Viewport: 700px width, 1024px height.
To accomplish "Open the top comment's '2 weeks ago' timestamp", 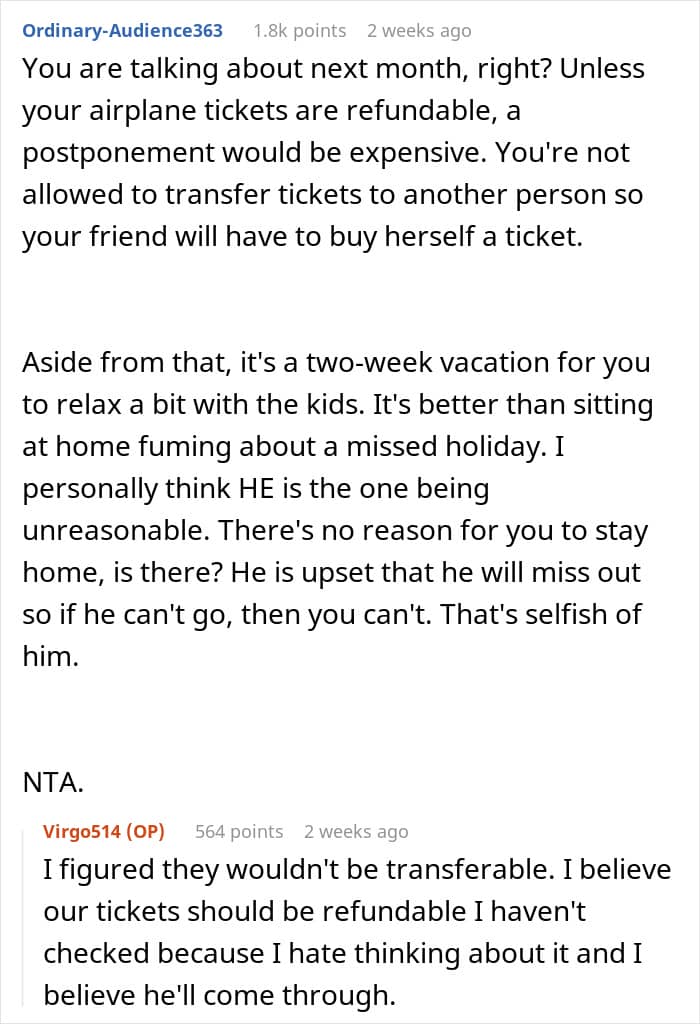I will click(418, 31).
